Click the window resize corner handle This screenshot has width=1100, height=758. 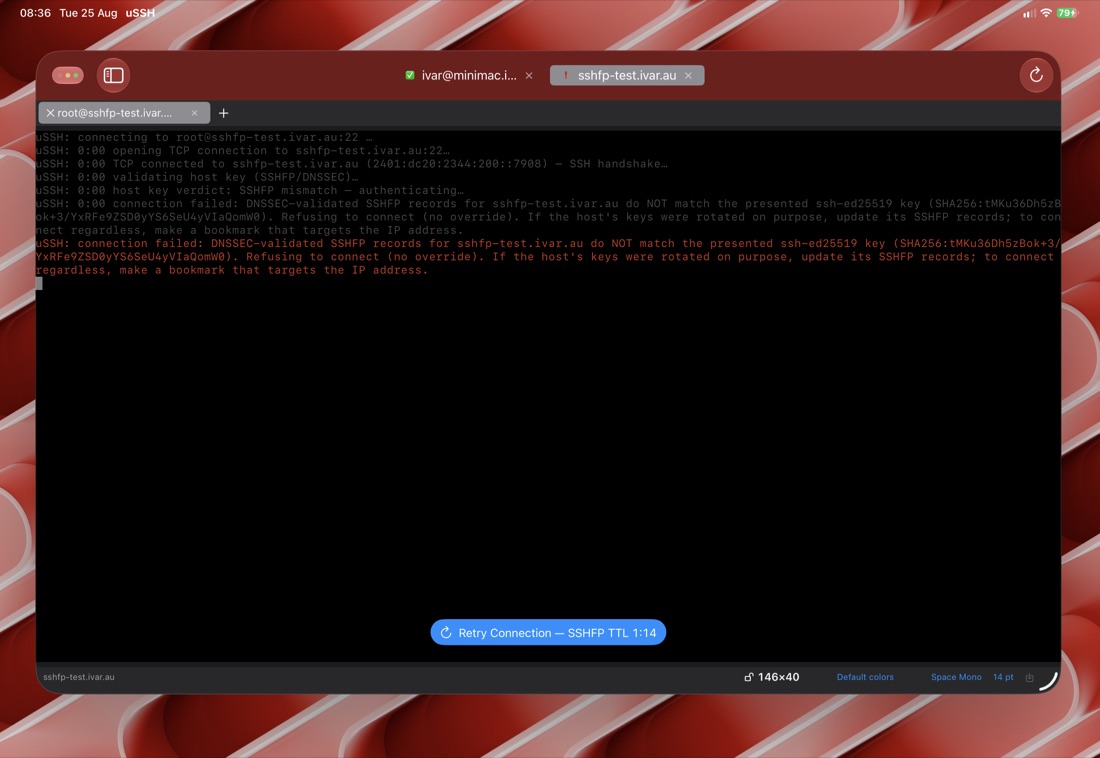click(x=1048, y=681)
